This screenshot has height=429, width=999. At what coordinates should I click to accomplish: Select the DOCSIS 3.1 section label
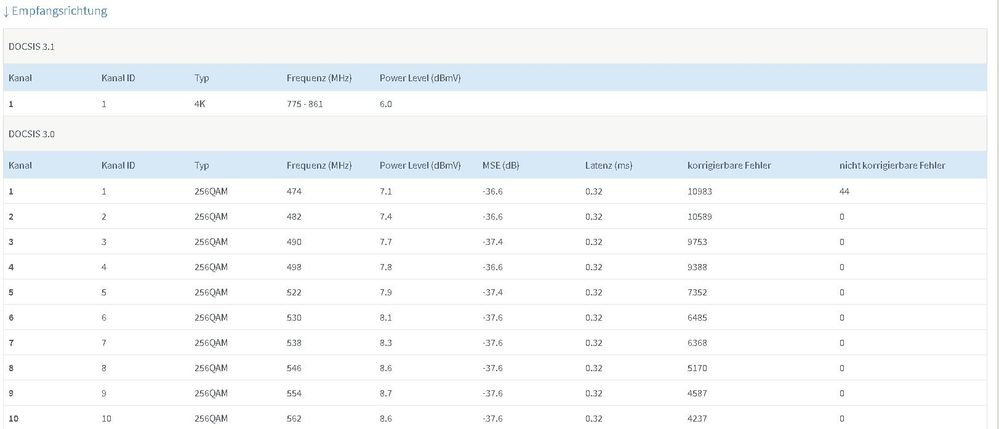[31, 46]
